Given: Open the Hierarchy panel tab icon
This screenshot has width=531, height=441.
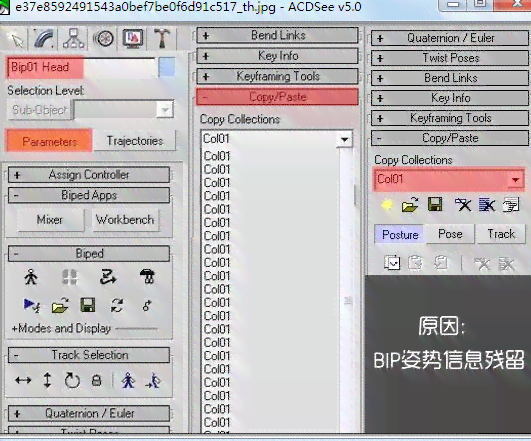Looking at the screenshot, I should 73,38.
